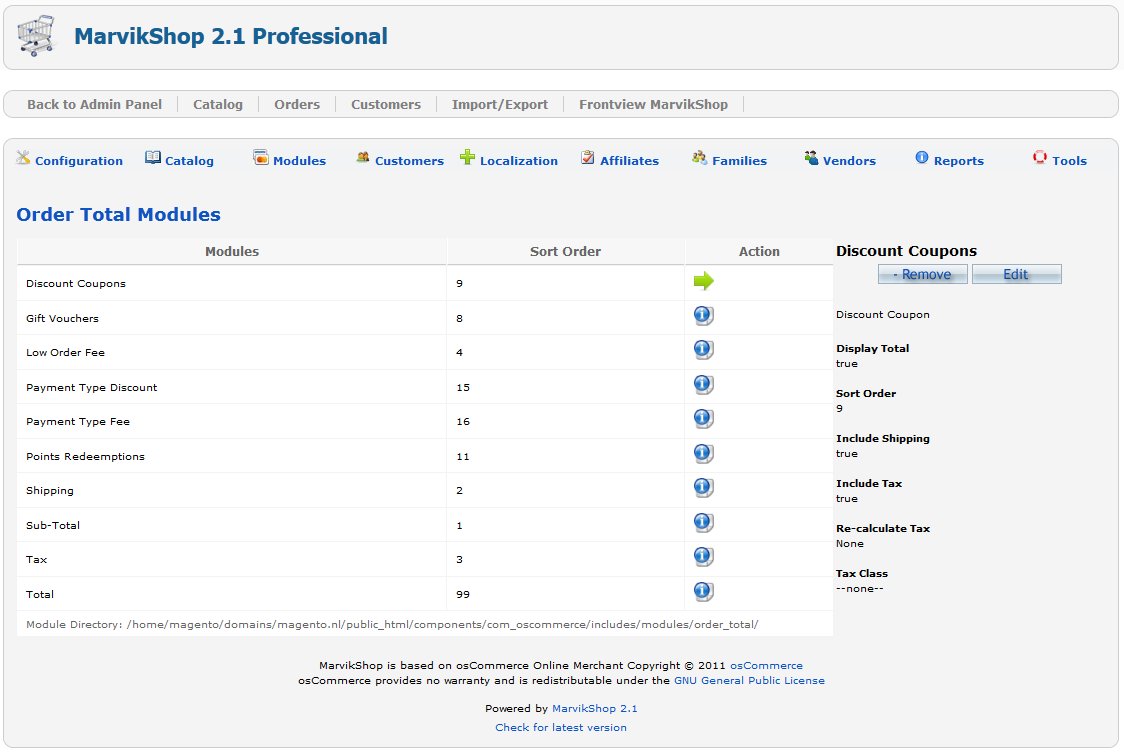Viewport: 1124px width, 755px height.
Task: Select the Shipping module name
Action: tap(49, 491)
